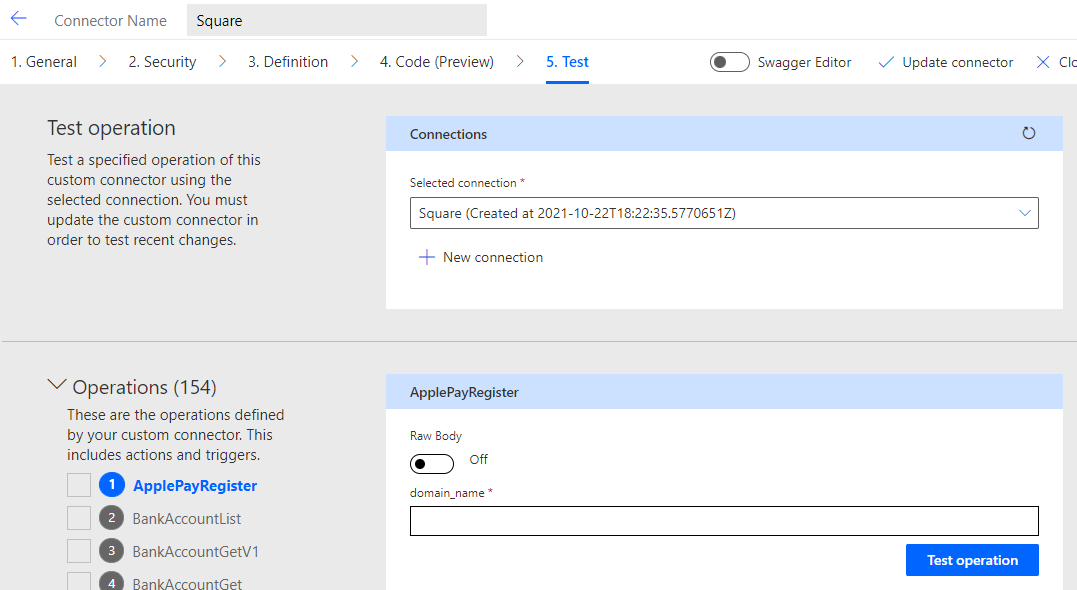Click the Connector Name field containing Square
This screenshot has width=1077, height=590.
click(x=337, y=20)
